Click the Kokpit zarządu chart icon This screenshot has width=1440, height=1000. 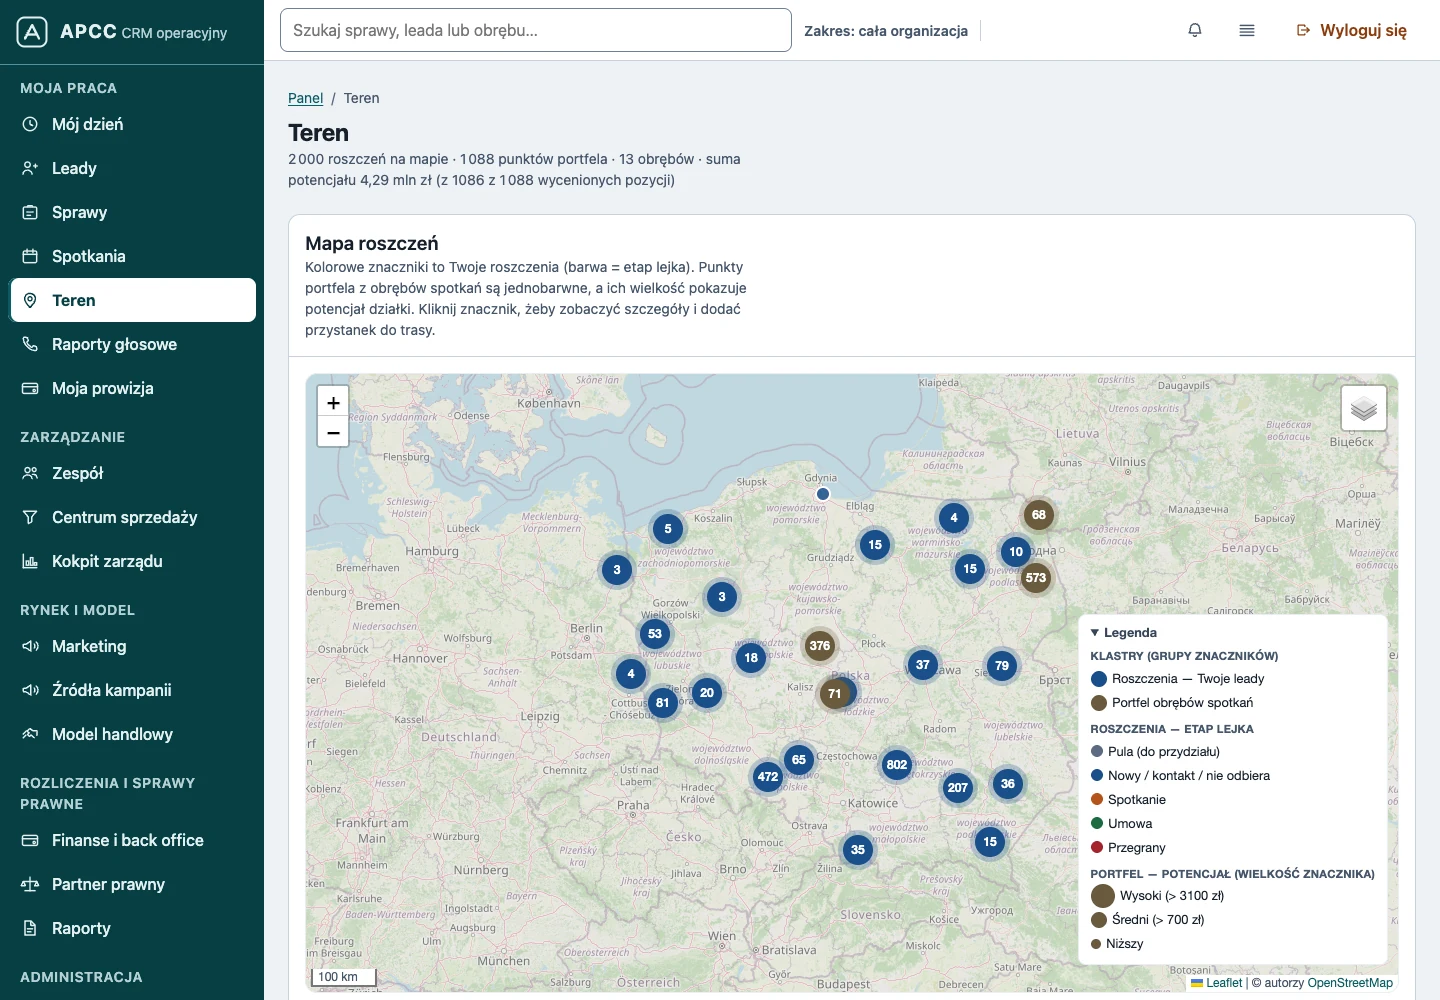coord(30,561)
